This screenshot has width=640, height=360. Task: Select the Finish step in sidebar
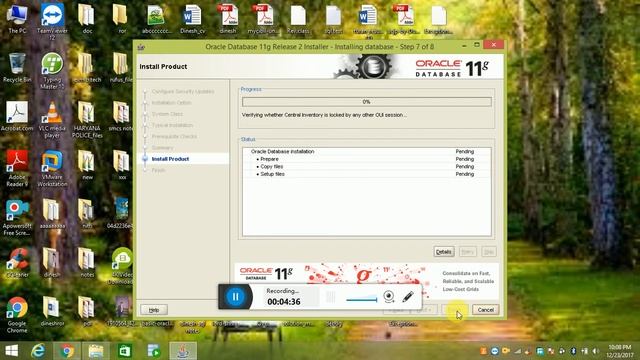(x=158, y=170)
